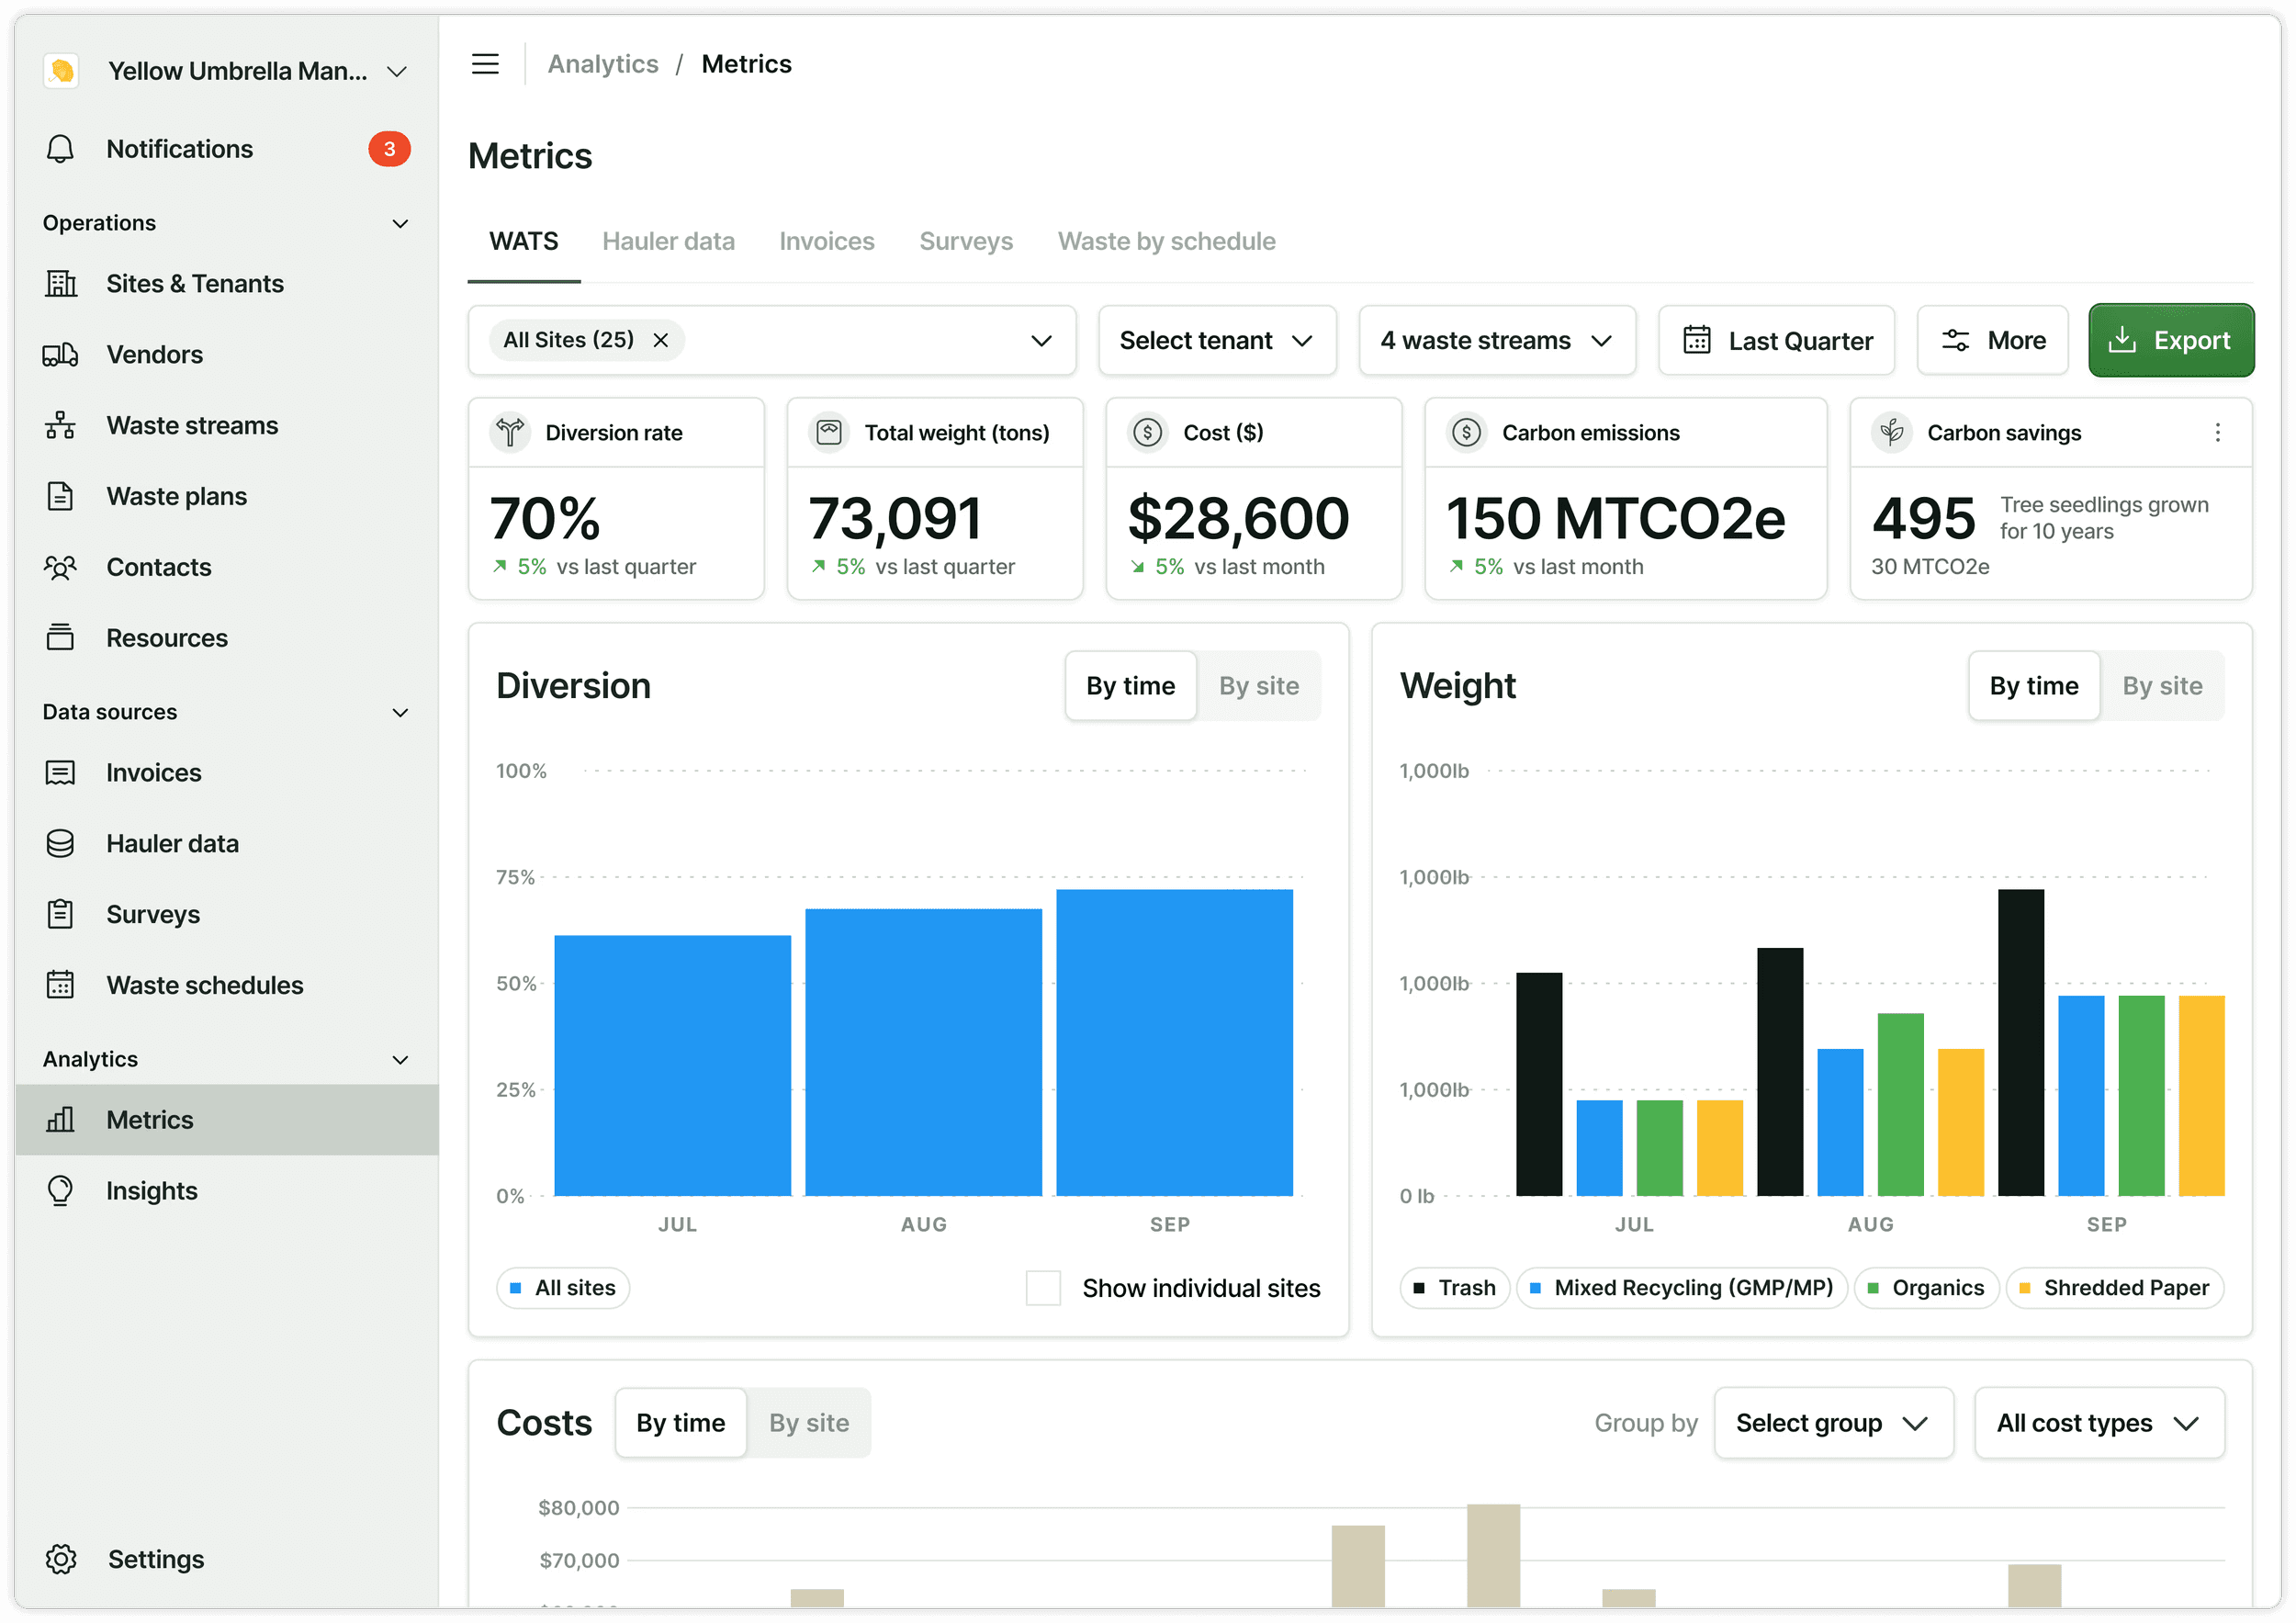Open the Carbon savings three-dot menu
Screen dimensions: 2296x1623
[2218, 433]
